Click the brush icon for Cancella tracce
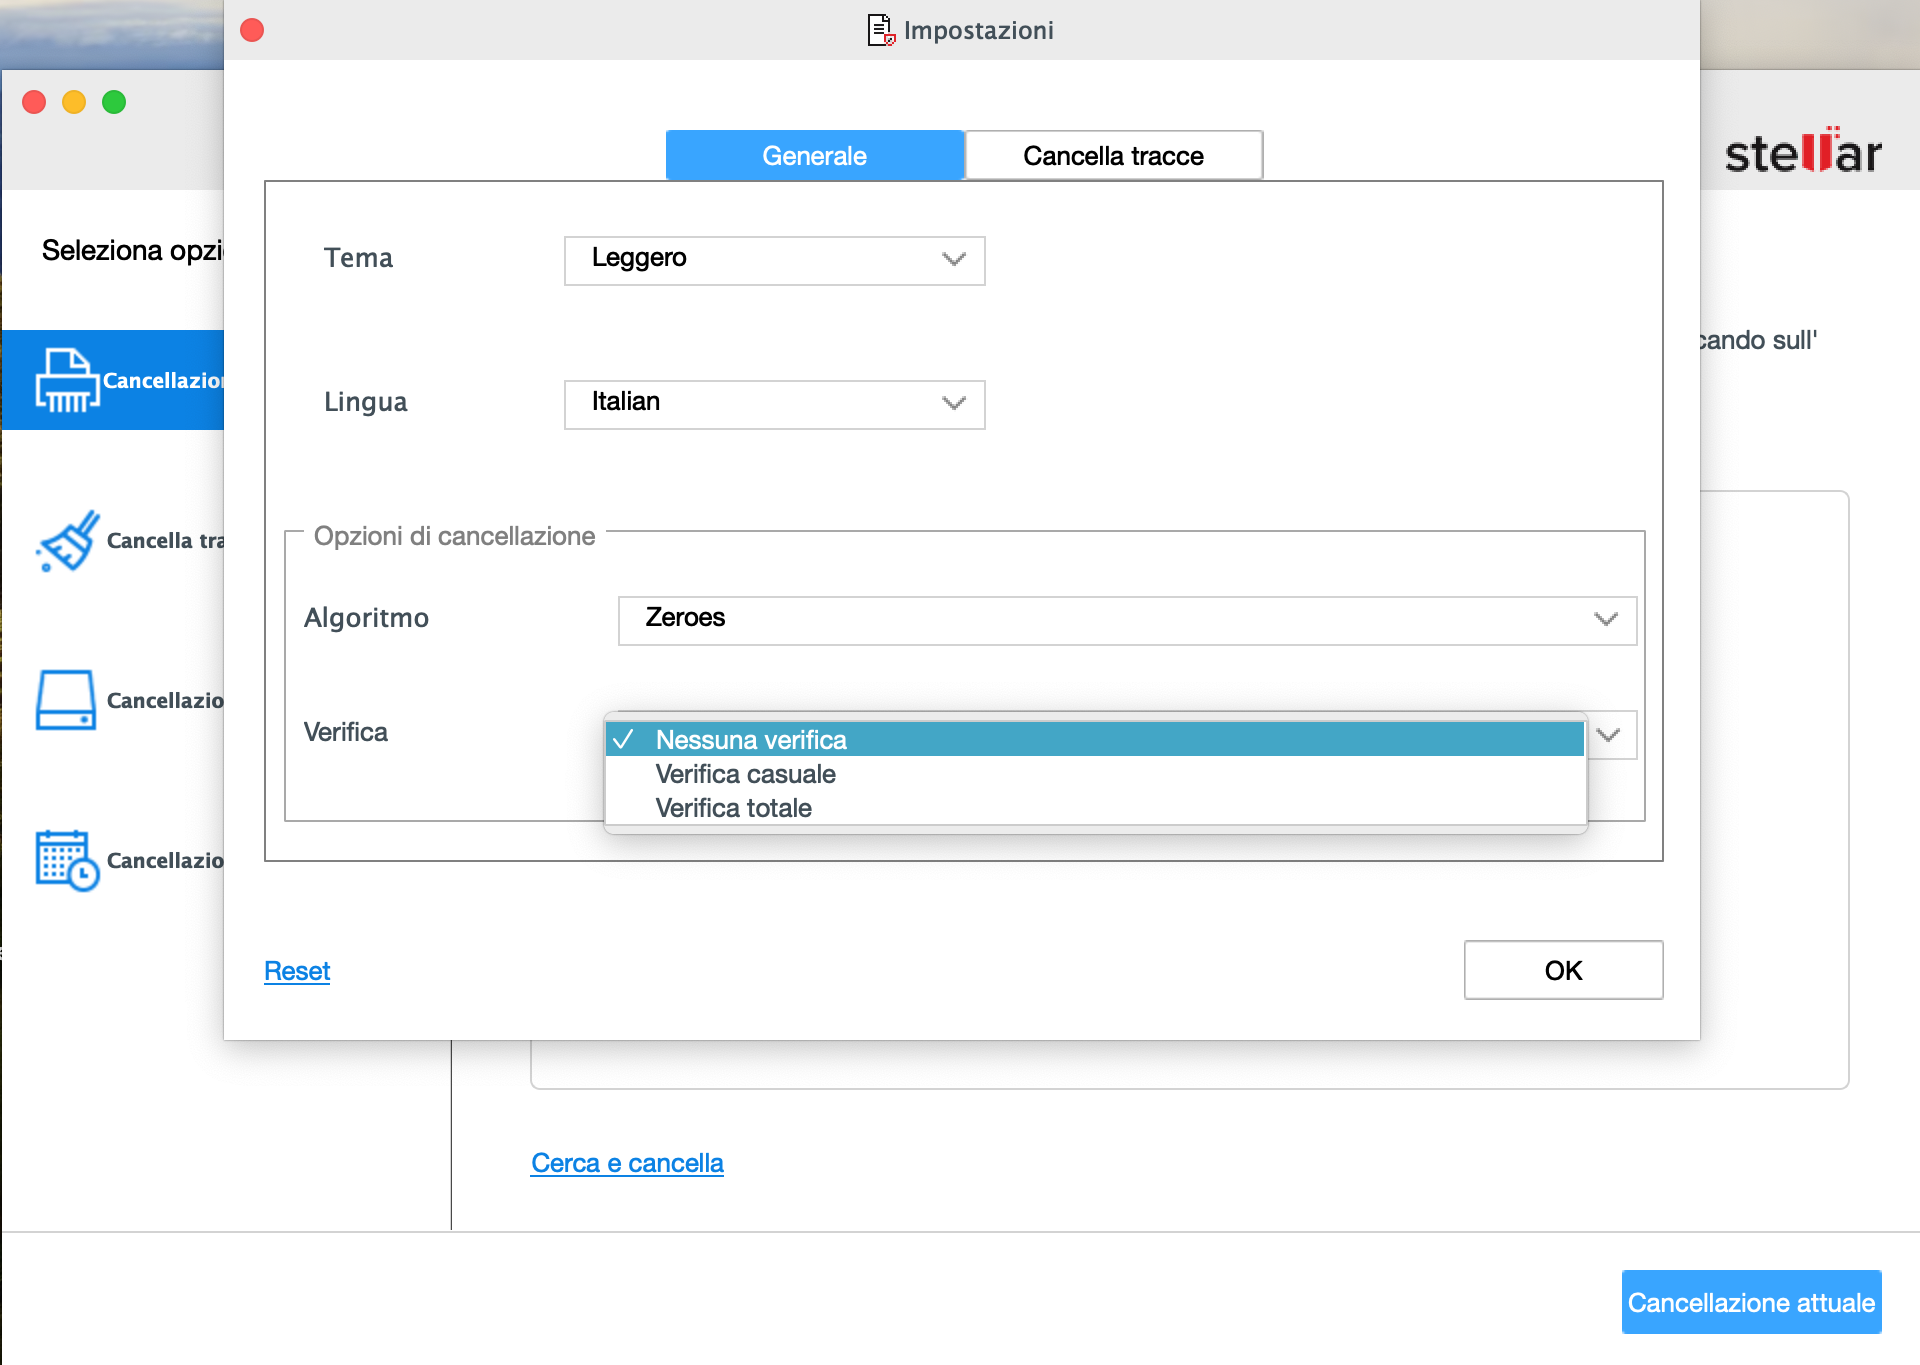Viewport: 1920px width, 1365px height. (68, 540)
